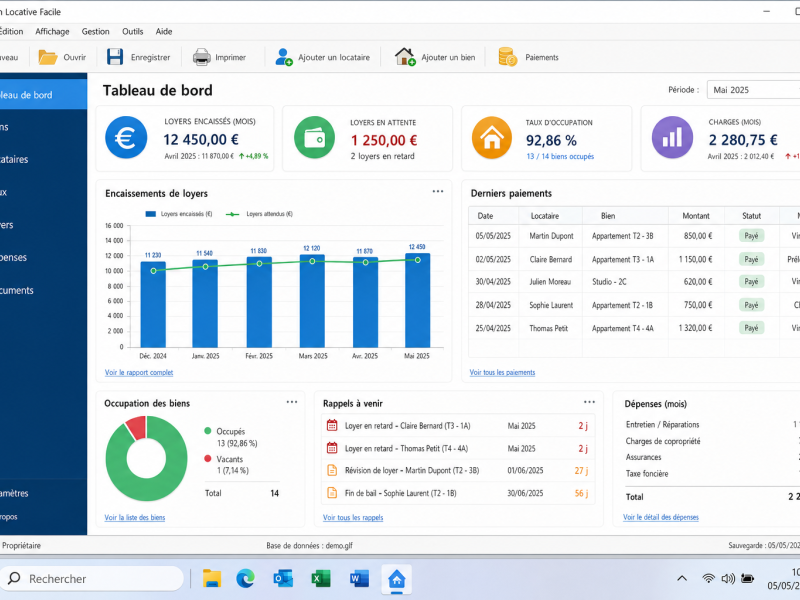Open options menu of Rappels à venir panel
The width and height of the screenshot is (800, 600).
[x=589, y=402]
